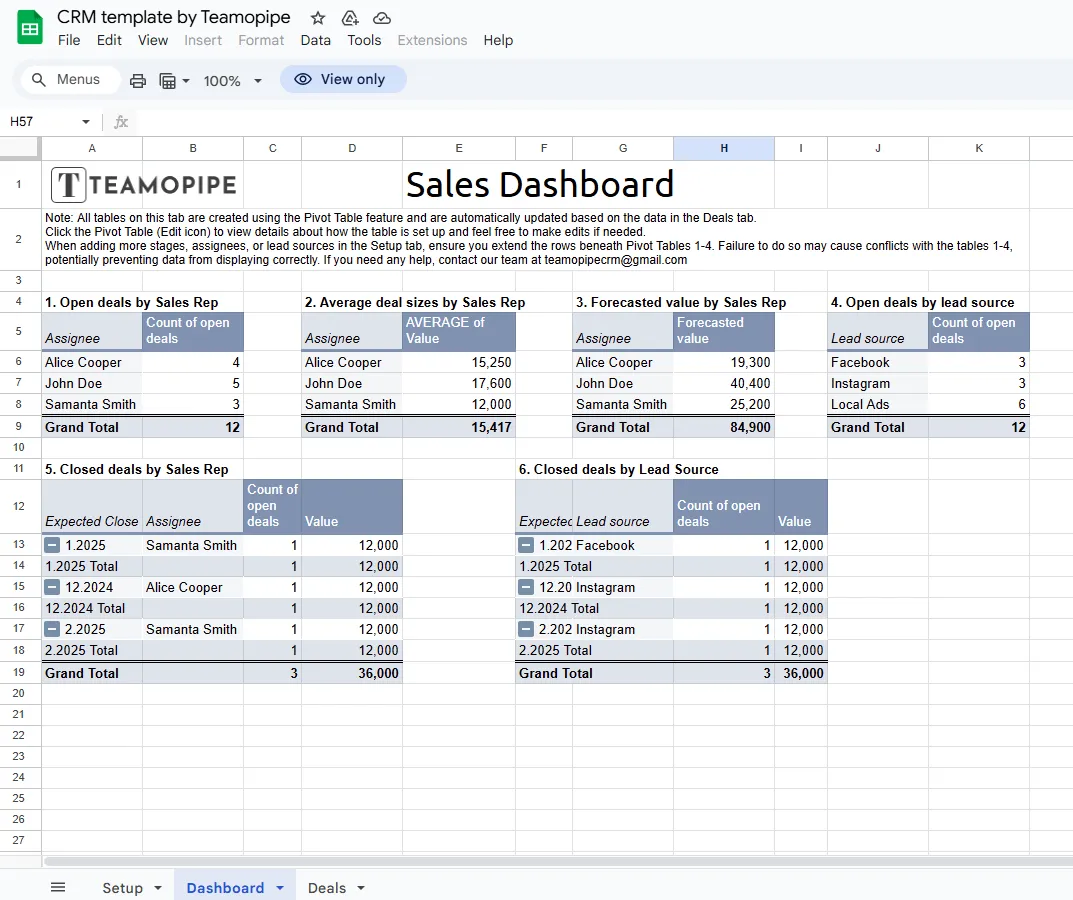Viewport: 1073px width, 900px height.
Task: Select column H header
Action: point(724,148)
